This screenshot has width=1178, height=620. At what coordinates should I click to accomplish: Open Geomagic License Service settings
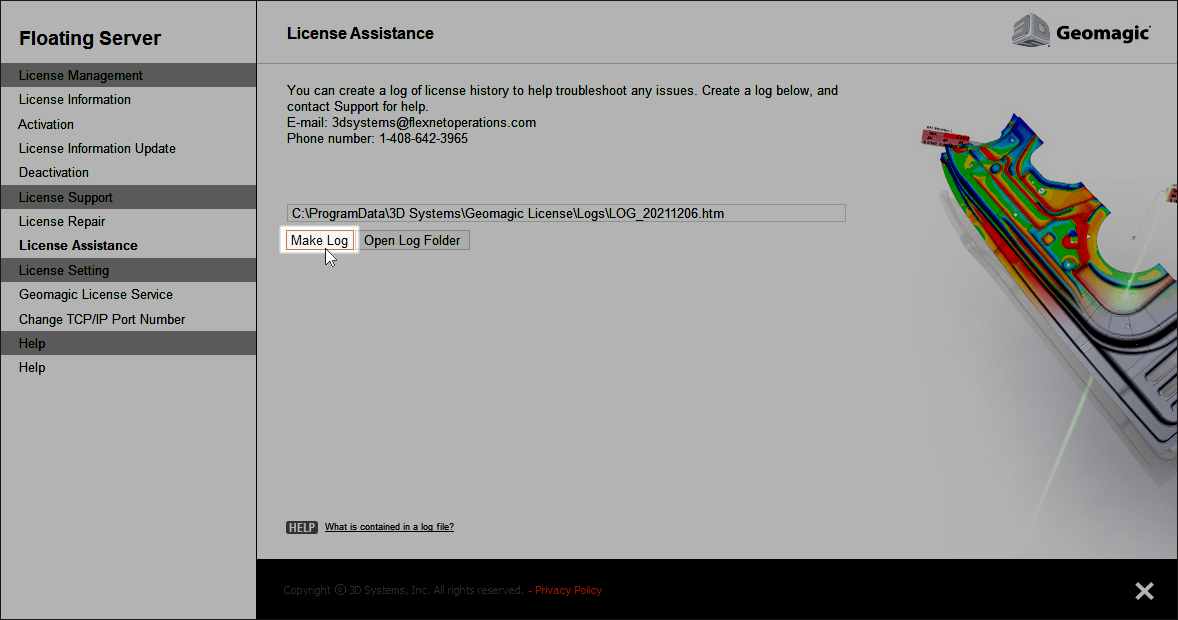[x=96, y=294]
